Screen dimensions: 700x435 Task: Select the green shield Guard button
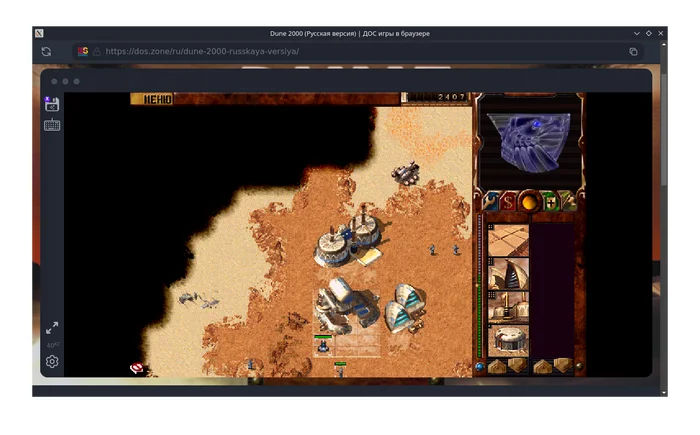(551, 202)
